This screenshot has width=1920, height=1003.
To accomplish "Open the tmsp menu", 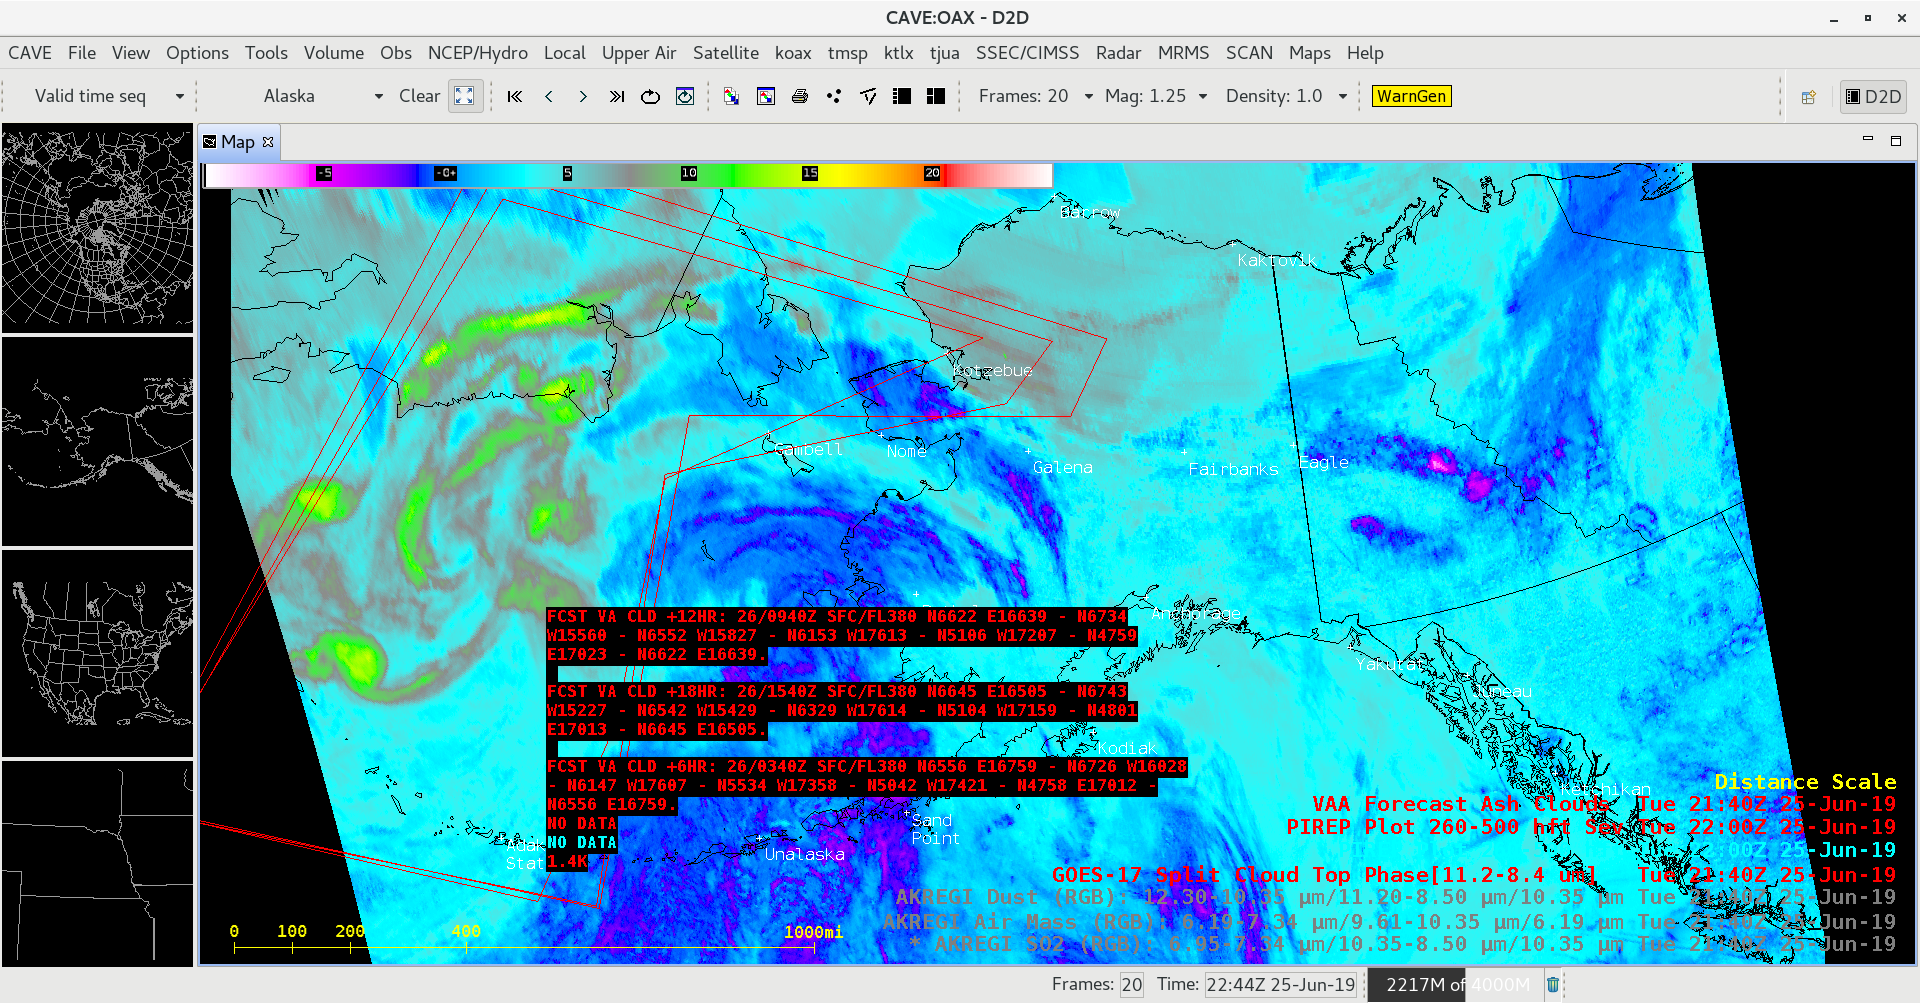I will (x=848, y=53).
